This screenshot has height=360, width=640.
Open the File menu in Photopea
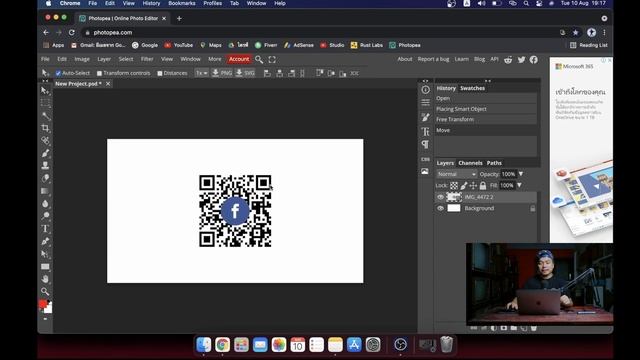tap(45, 59)
